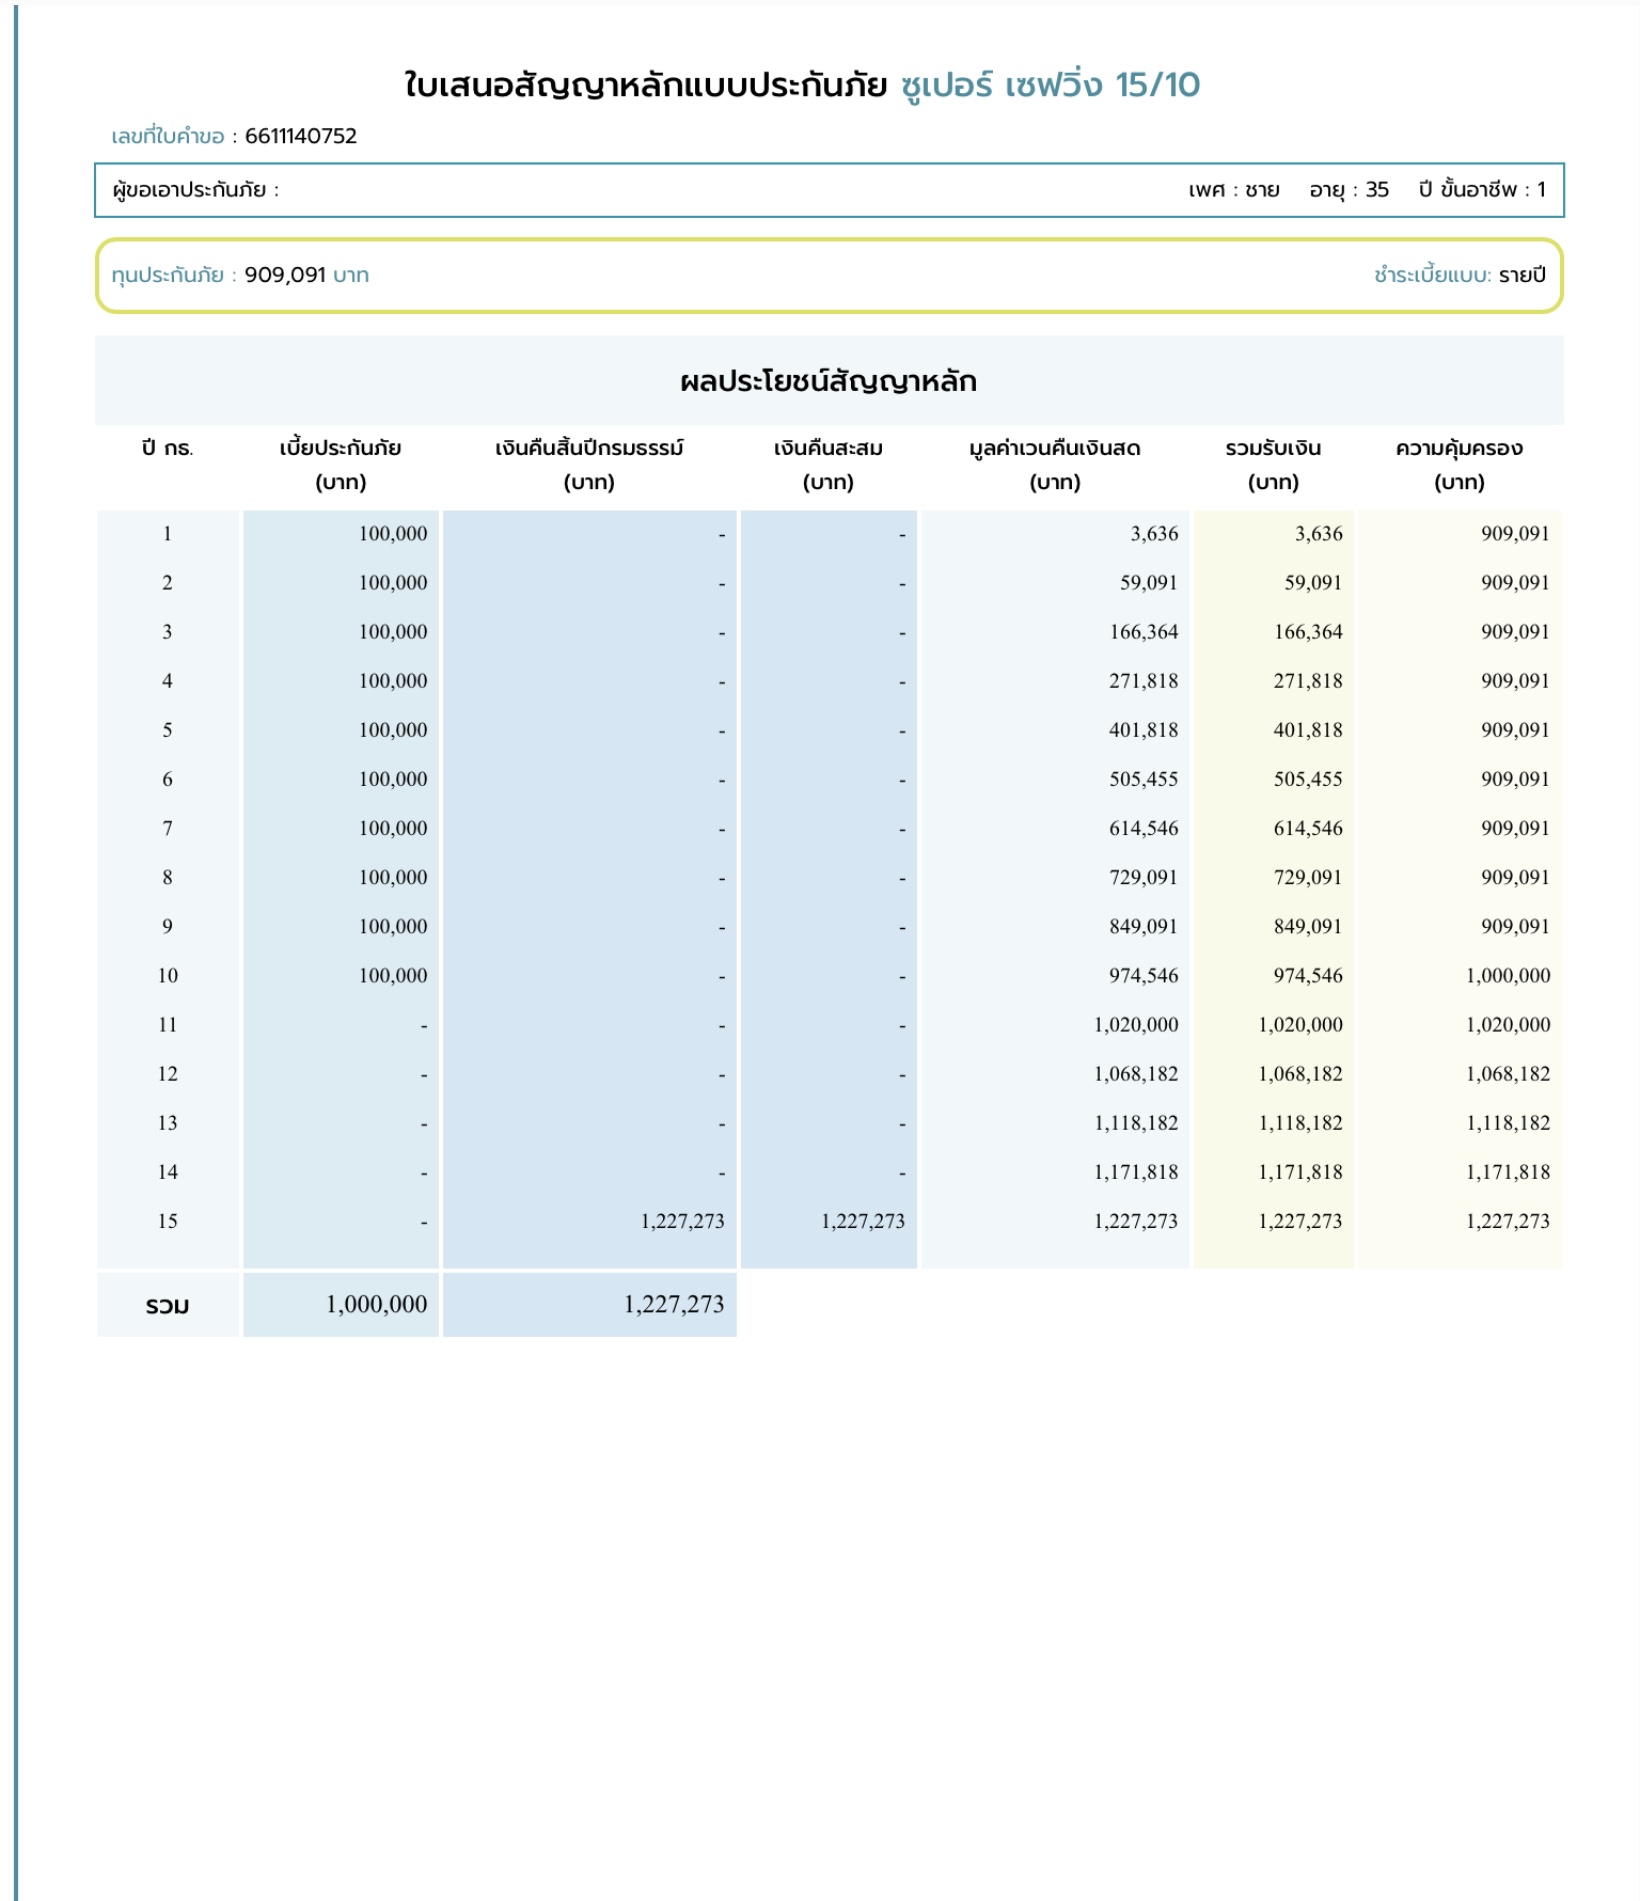The height and width of the screenshot is (1901, 1640).
Task: Click policy year number 7
Action: (x=167, y=828)
